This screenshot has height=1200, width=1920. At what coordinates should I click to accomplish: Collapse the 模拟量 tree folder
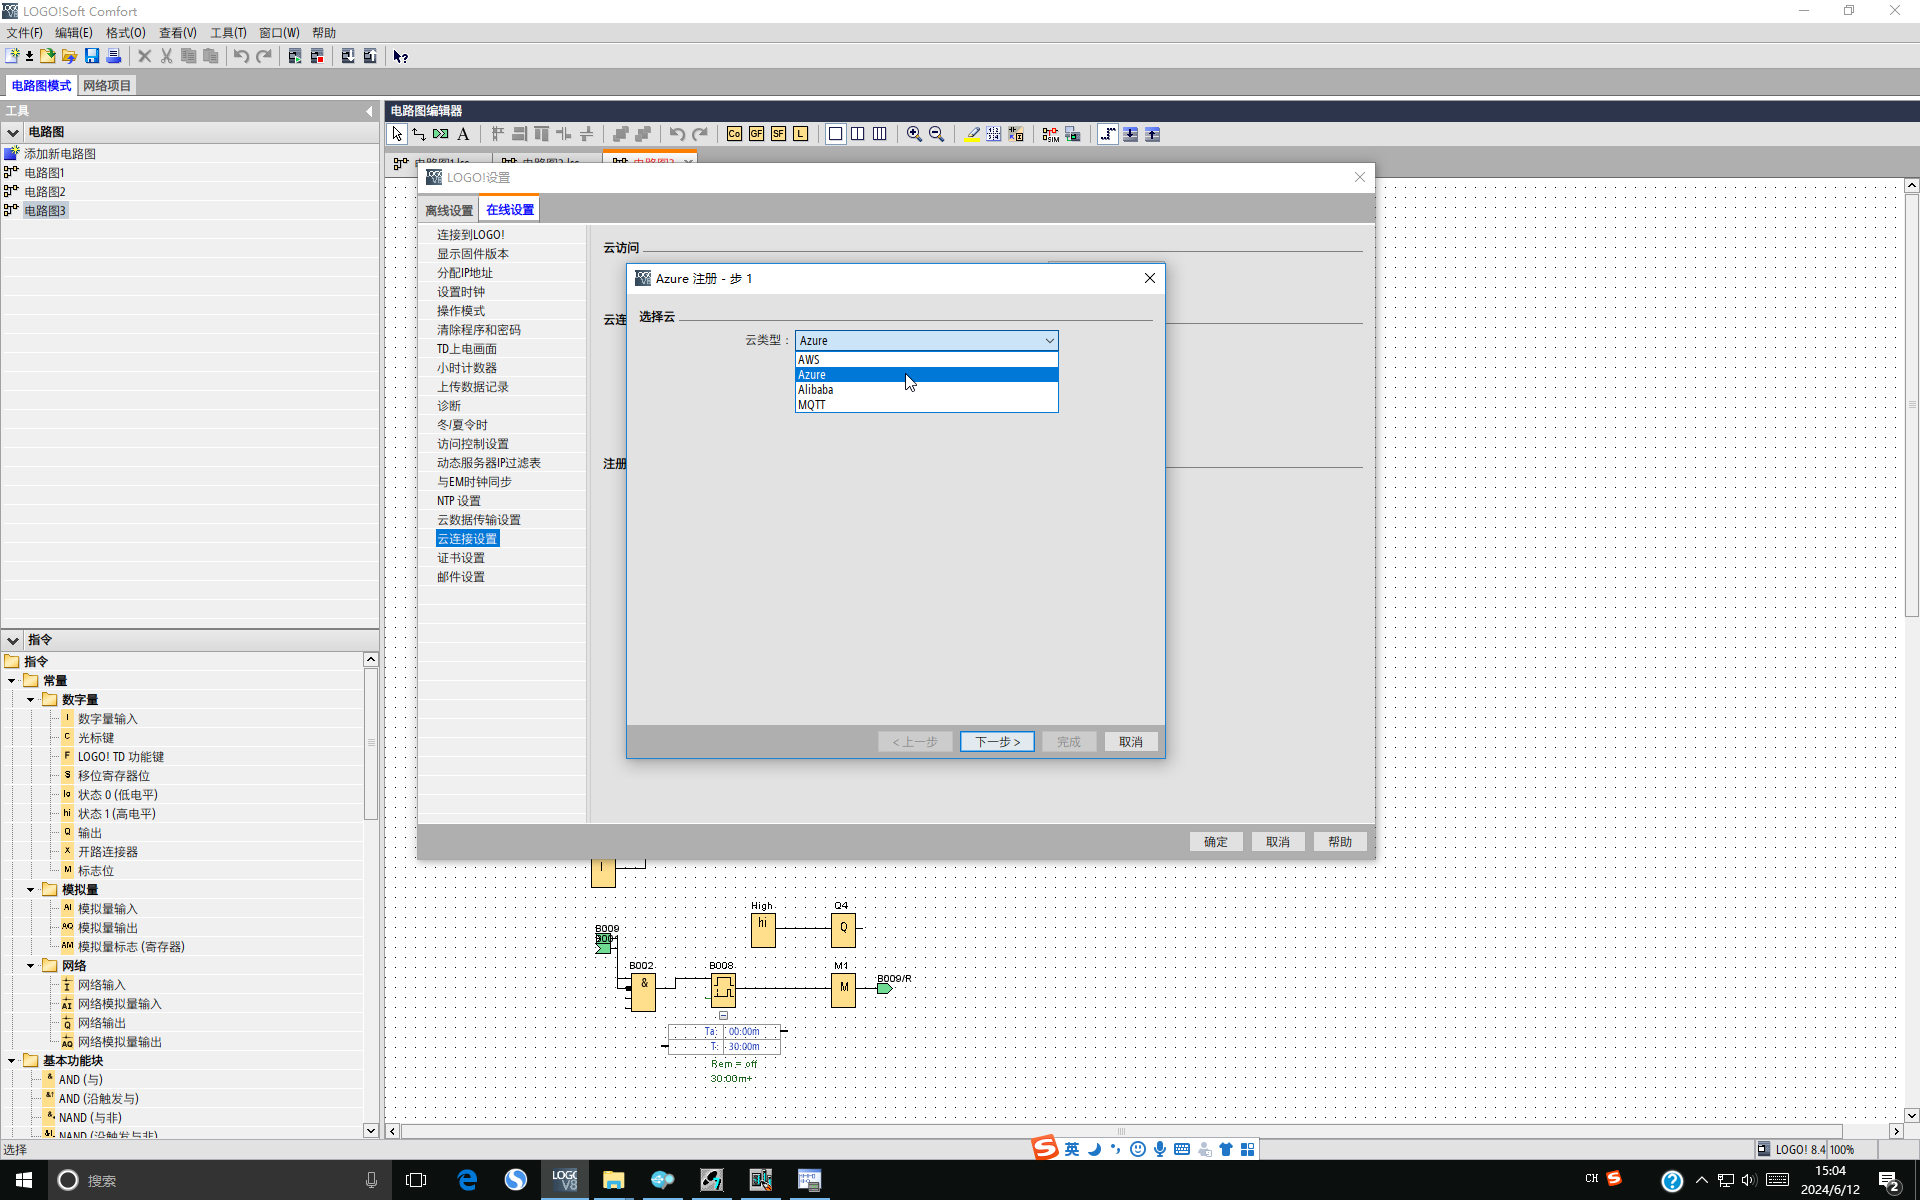coord(31,890)
